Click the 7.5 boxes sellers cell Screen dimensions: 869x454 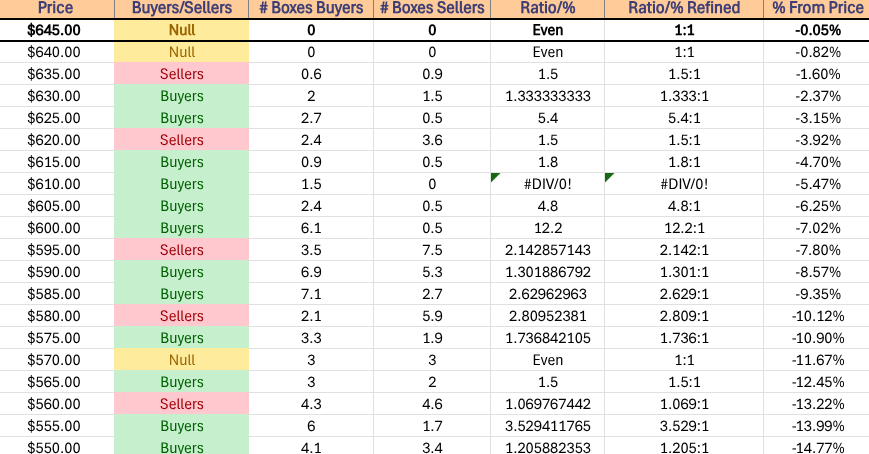(x=432, y=250)
